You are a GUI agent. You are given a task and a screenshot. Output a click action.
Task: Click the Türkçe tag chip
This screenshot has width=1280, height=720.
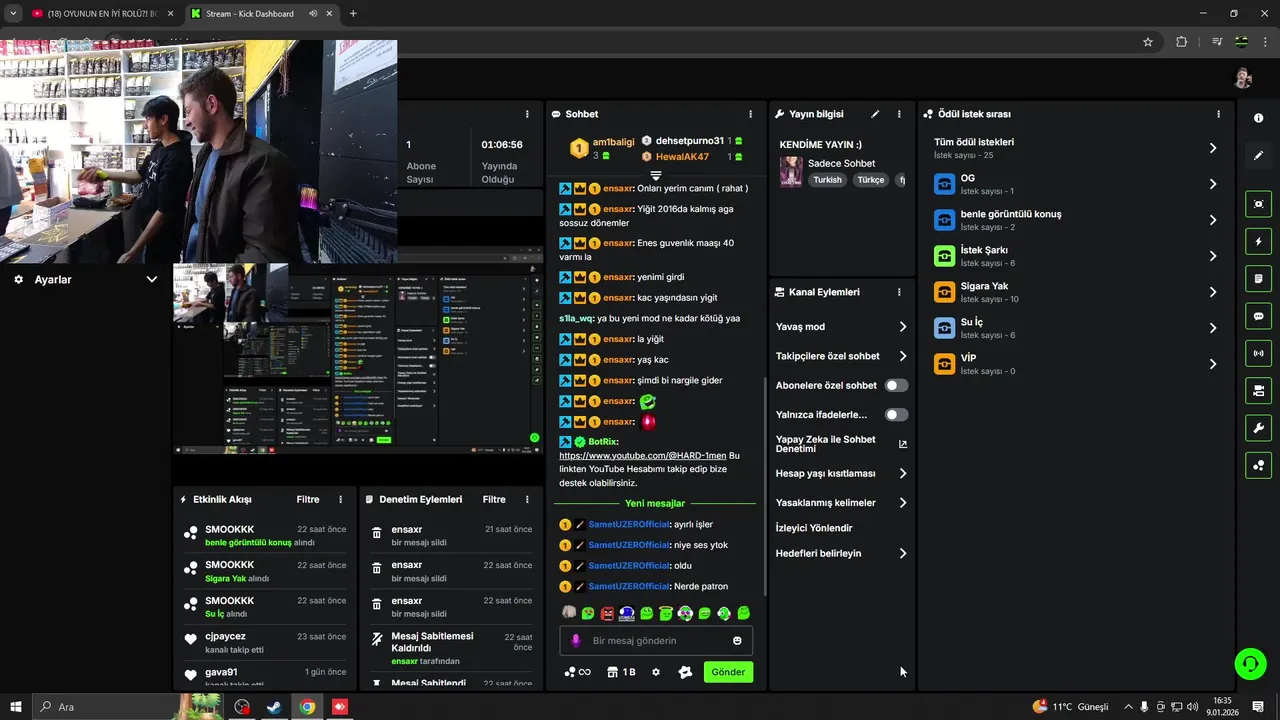pos(870,180)
